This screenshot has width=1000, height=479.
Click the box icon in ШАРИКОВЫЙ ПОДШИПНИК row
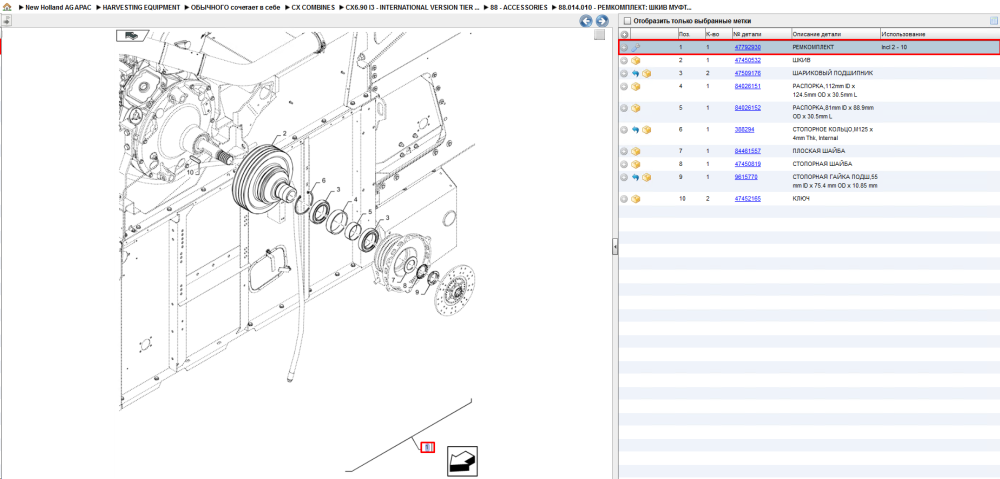[x=646, y=74]
